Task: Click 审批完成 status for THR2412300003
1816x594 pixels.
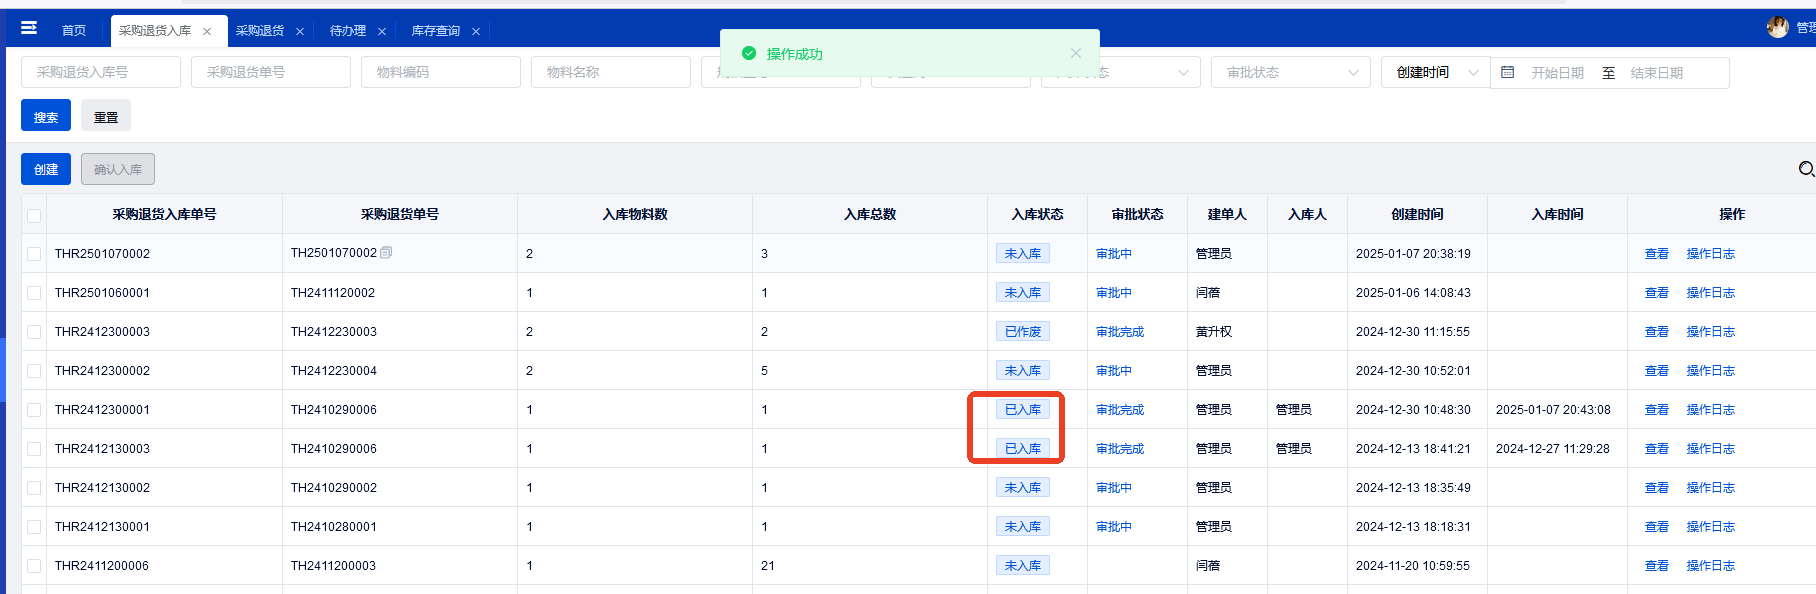Action: click(1120, 332)
